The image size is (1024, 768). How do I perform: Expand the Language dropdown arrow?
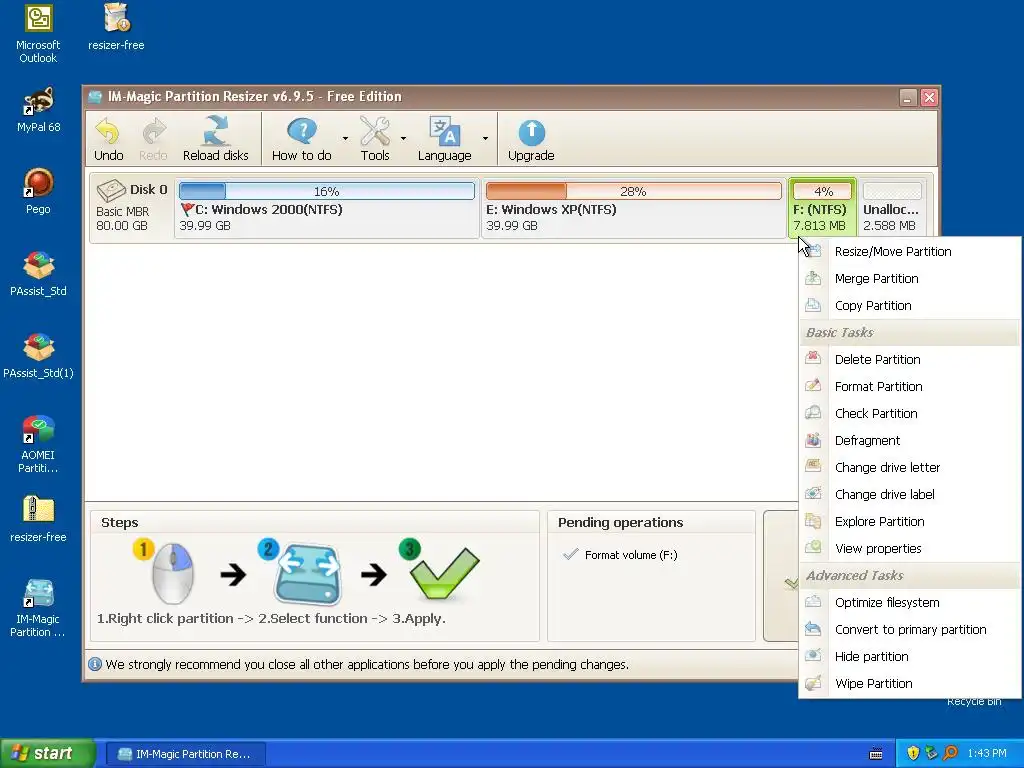(485, 138)
